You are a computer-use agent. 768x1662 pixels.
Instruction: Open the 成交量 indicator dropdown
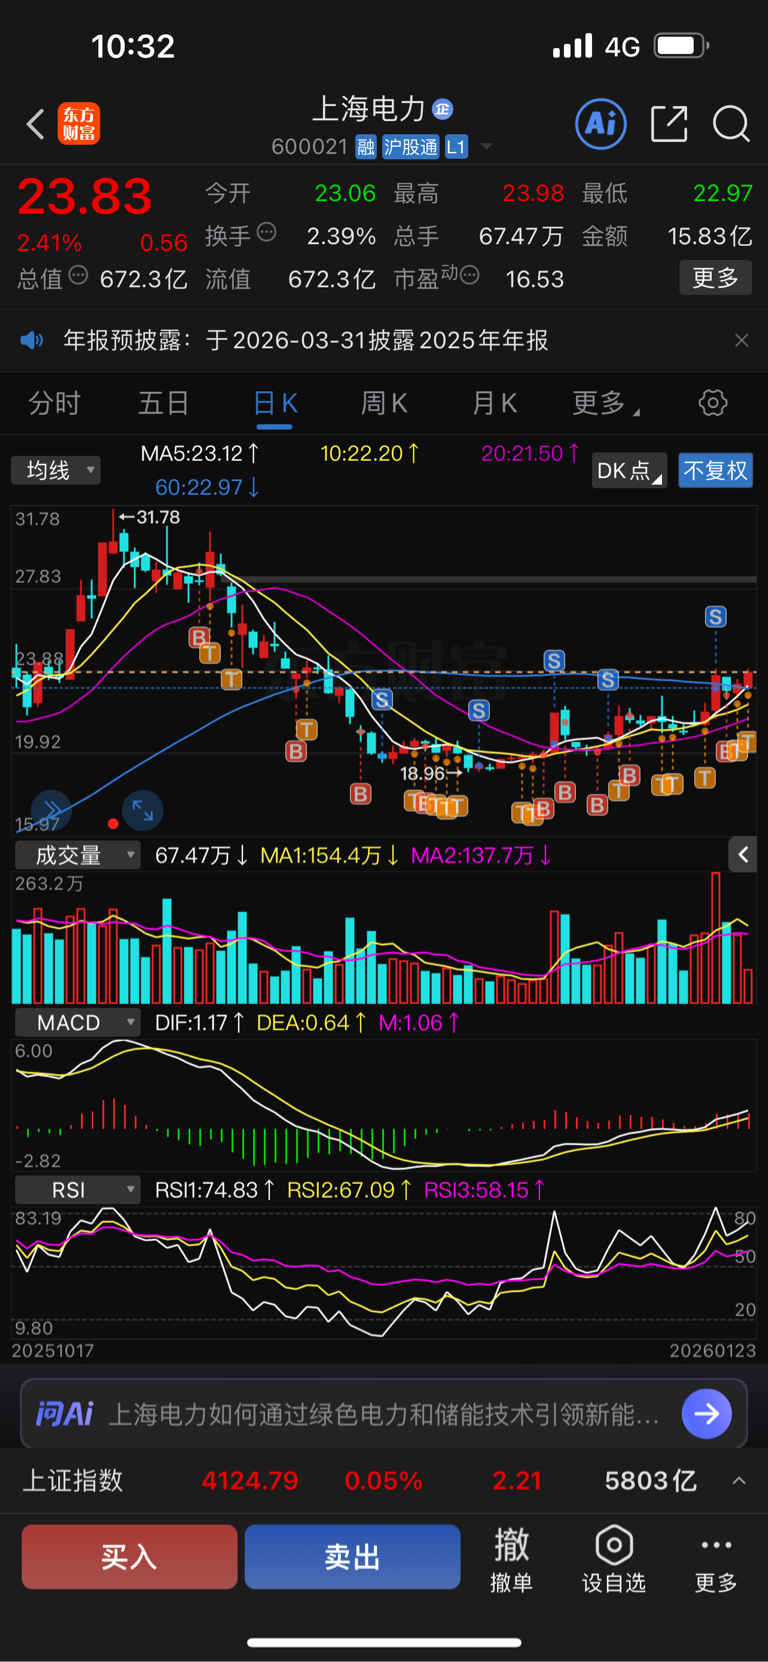[78, 855]
